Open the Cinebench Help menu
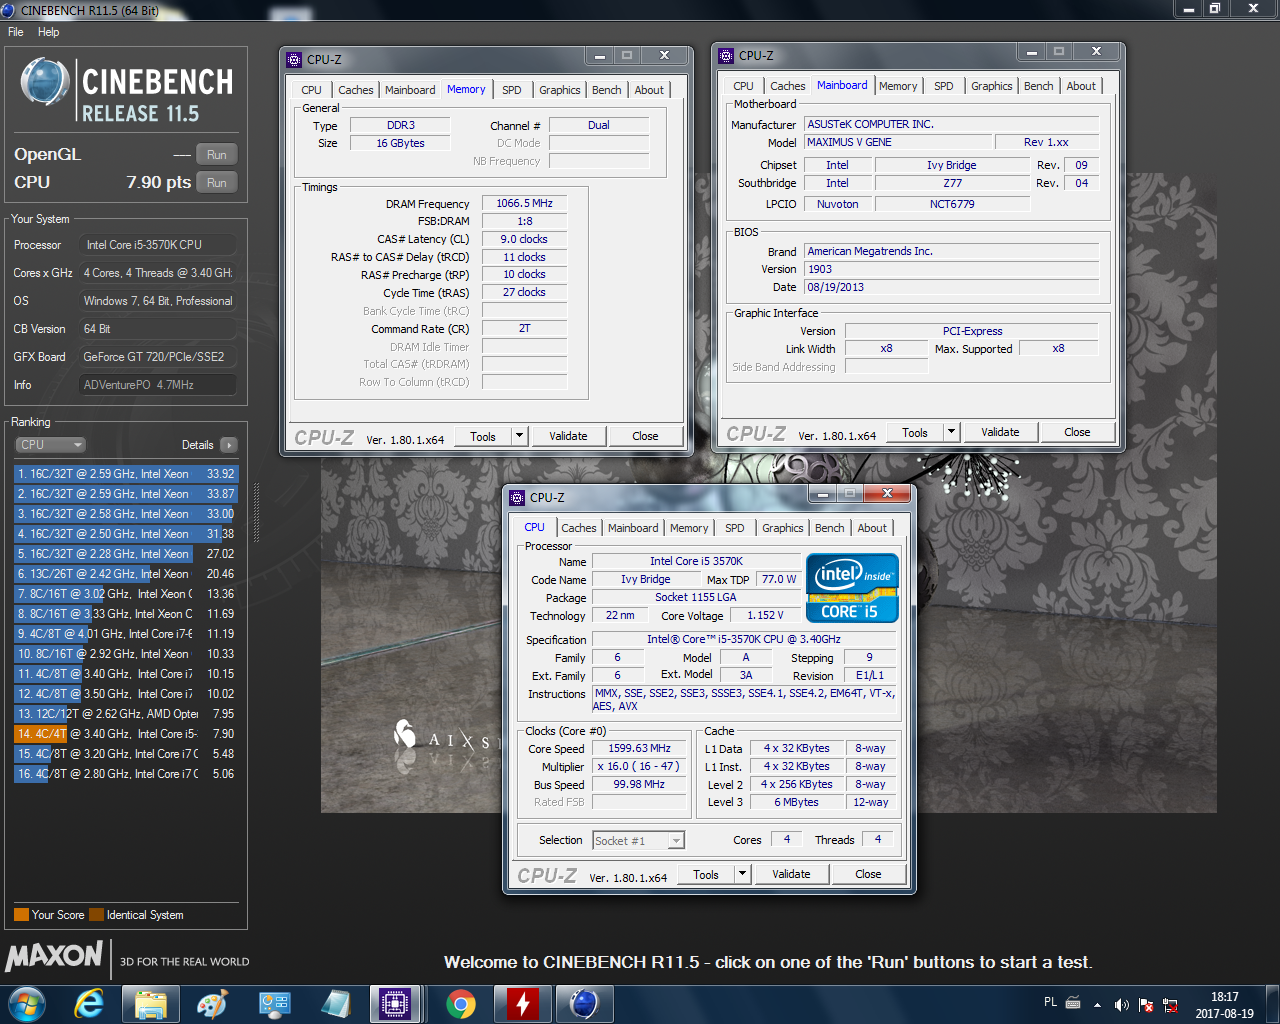This screenshot has height=1024, width=1280. (48, 32)
